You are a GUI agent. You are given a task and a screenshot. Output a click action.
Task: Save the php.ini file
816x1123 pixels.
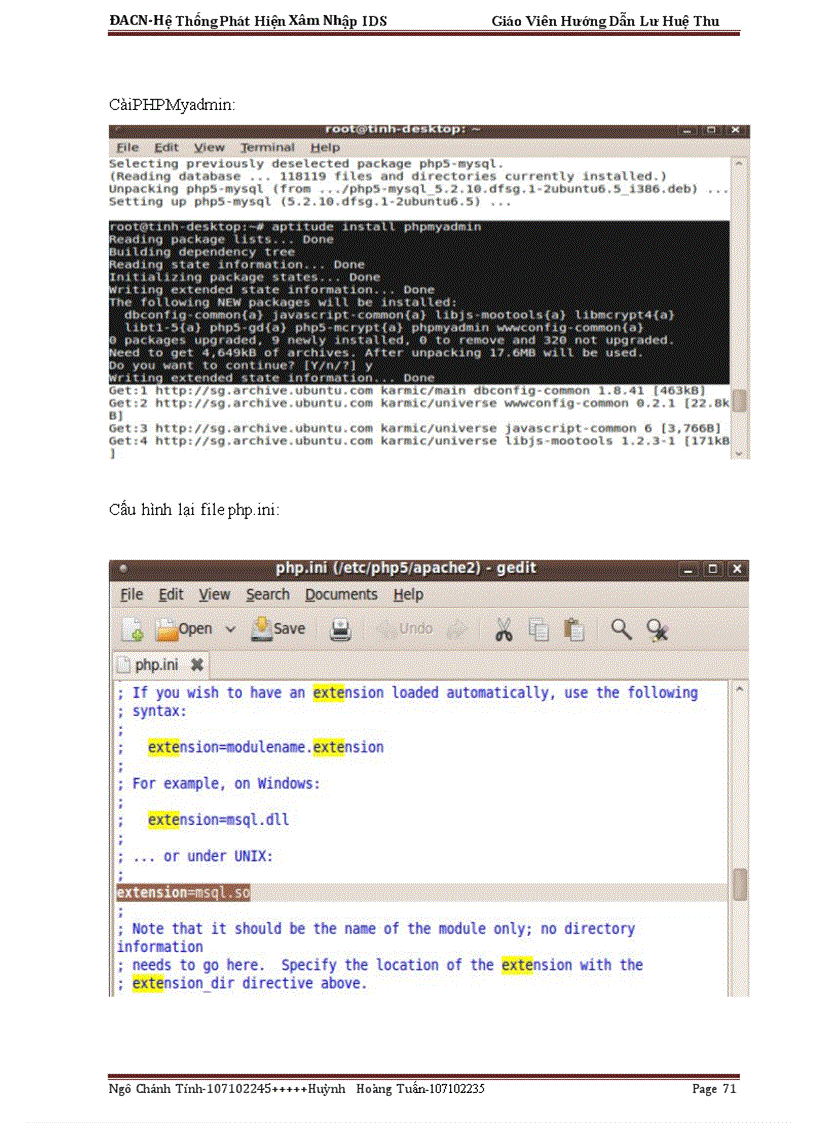(278, 629)
